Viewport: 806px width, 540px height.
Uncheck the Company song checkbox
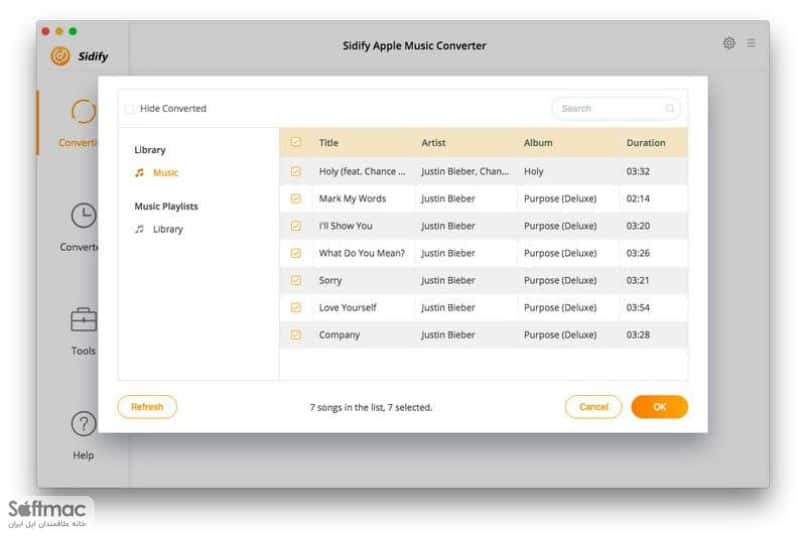coord(296,334)
